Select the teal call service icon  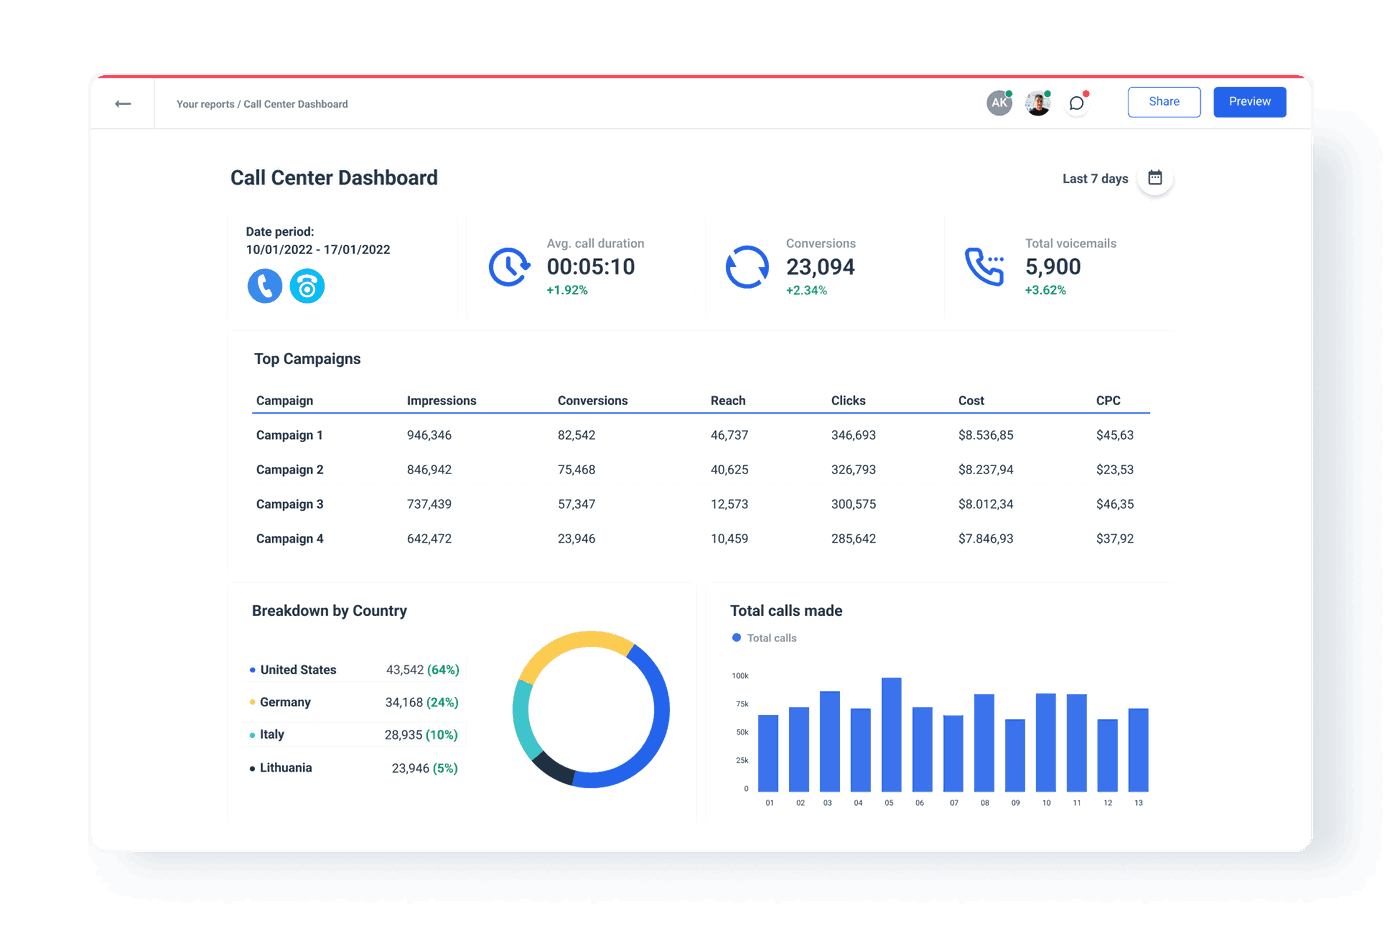pos(307,286)
